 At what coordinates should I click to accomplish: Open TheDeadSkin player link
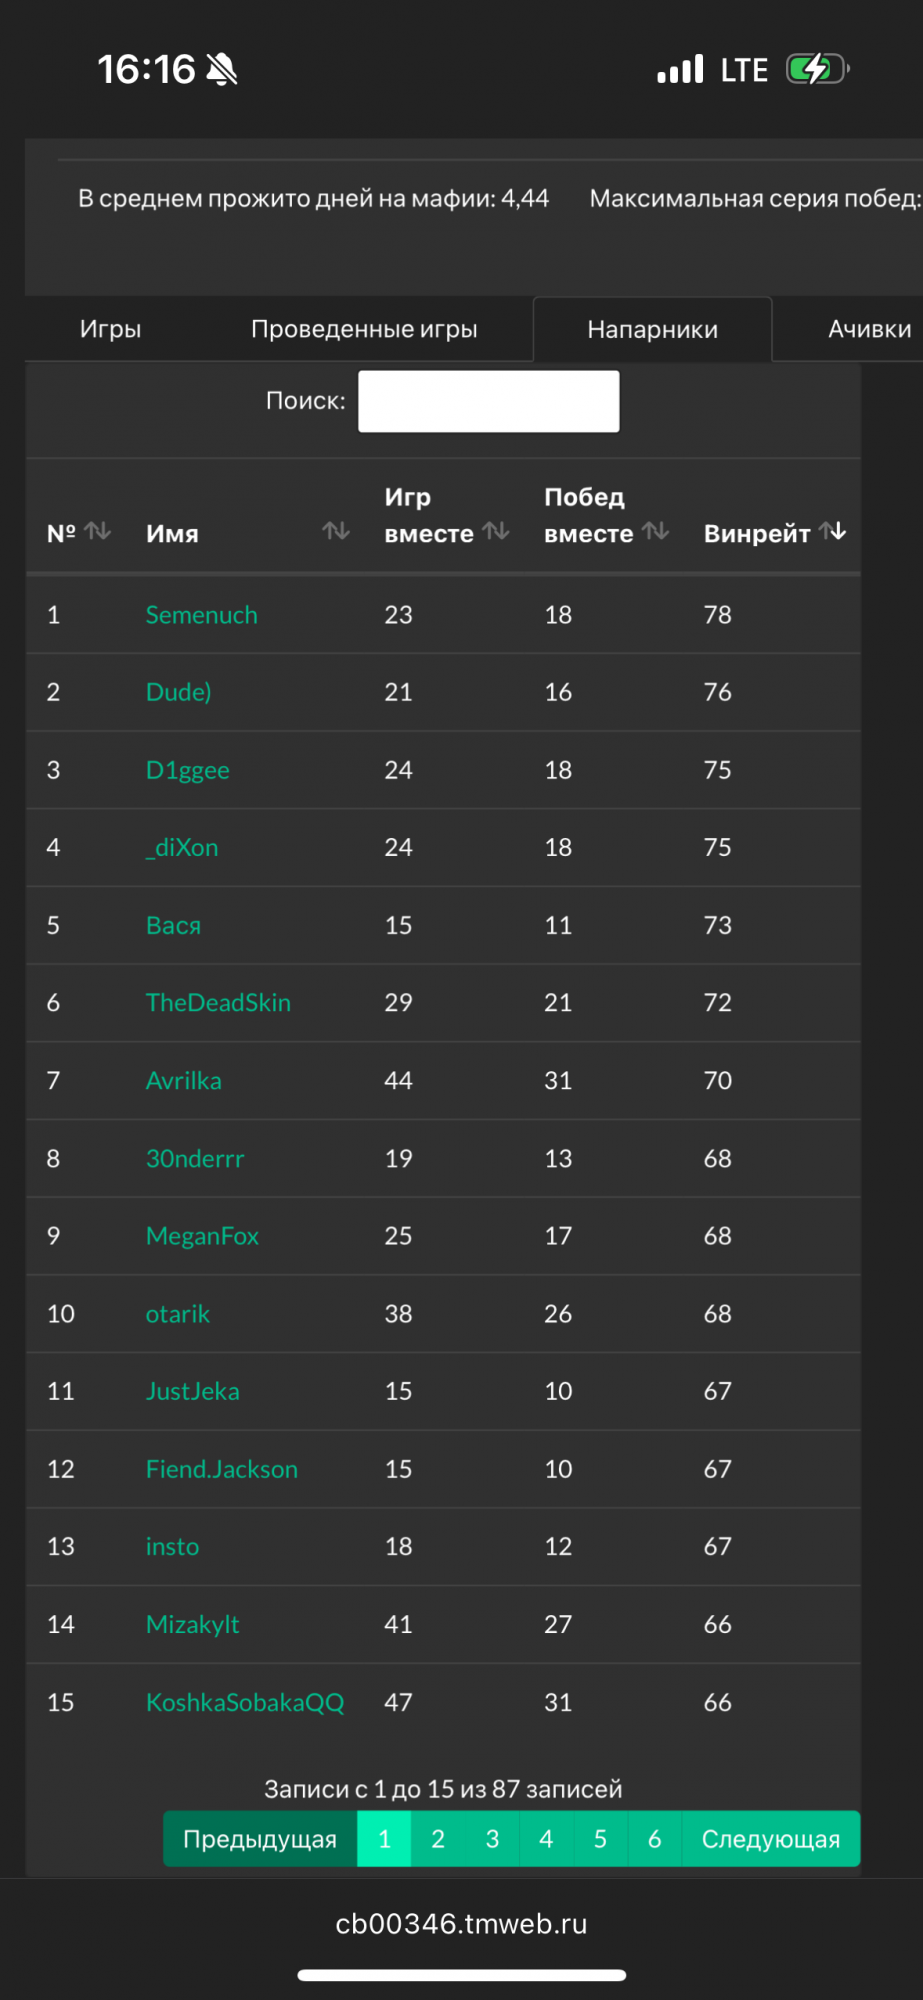pyautogui.click(x=218, y=1003)
